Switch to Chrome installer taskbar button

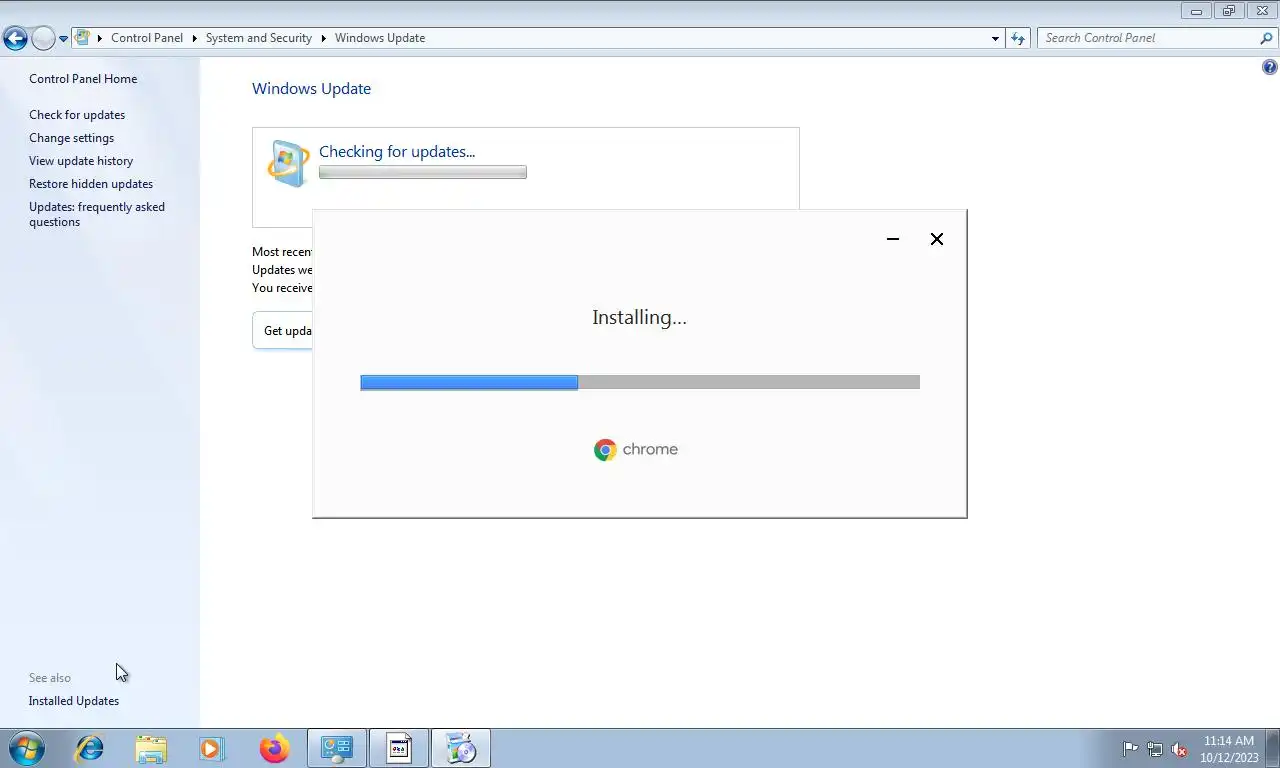[461, 748]
